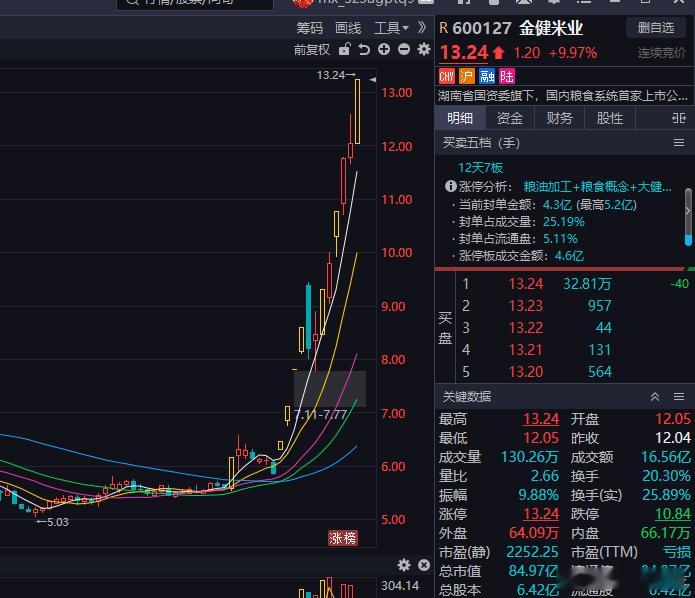Click the 最高 value 13.24
This screenshot has height=598, width=695.
click(541, 419)
